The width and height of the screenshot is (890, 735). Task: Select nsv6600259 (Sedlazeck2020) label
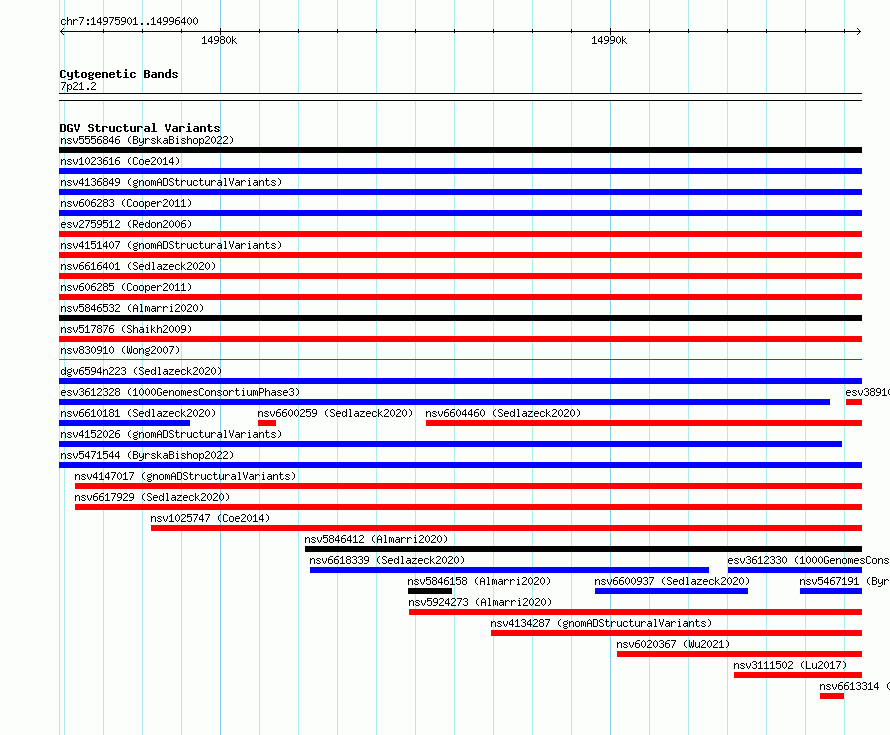point(335,413)
